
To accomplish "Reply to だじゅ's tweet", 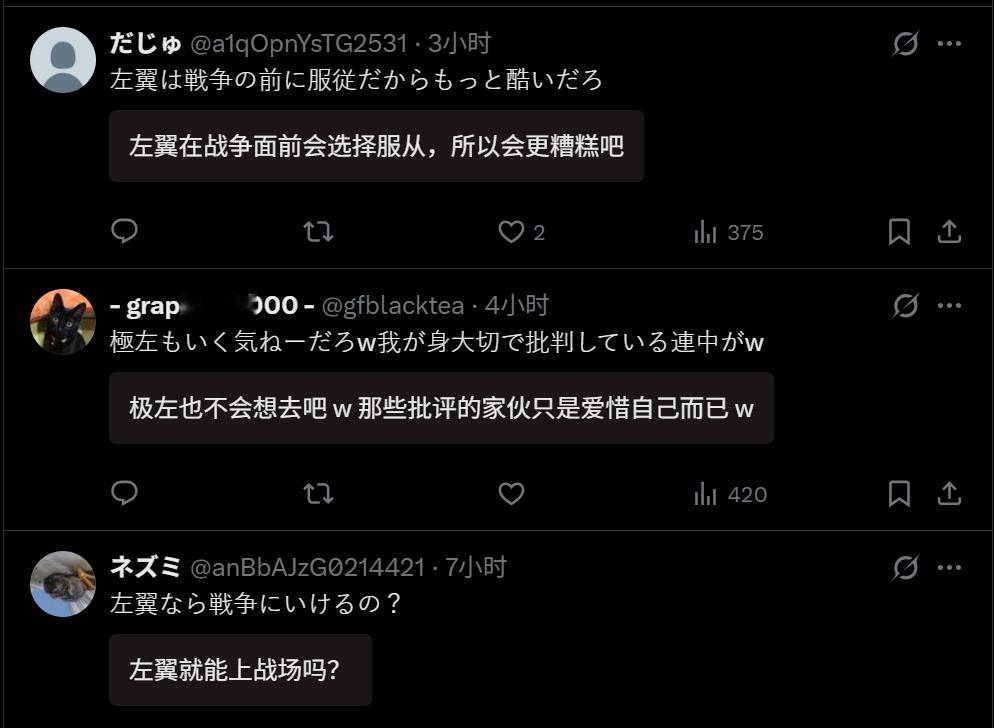I will coord(124,231).
